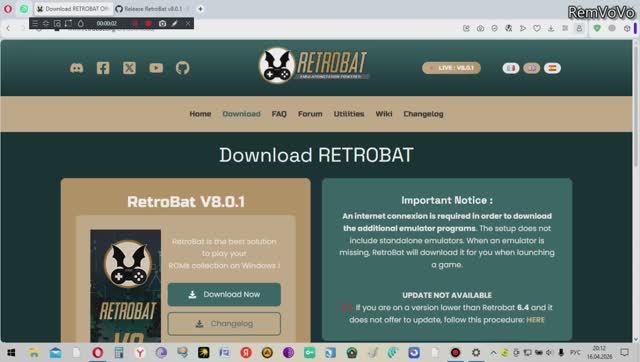Click the recorder water drop icon
The width and height of the screenshot is (640, 362).
tap(81, 24)
